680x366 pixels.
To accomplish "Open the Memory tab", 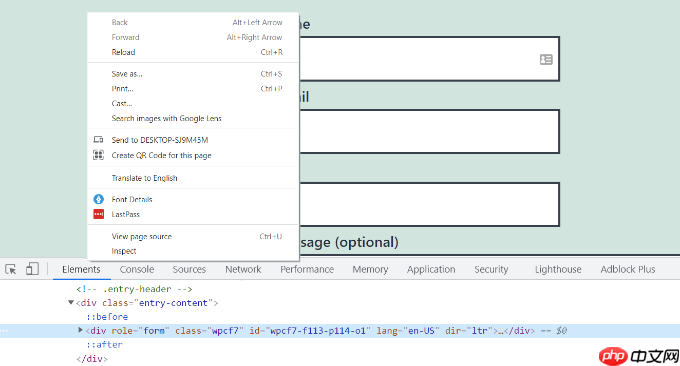I will (x=370, y=269).
